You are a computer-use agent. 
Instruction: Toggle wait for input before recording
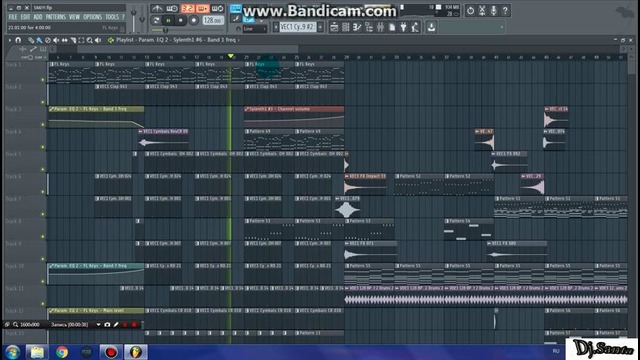coord(172,9)
